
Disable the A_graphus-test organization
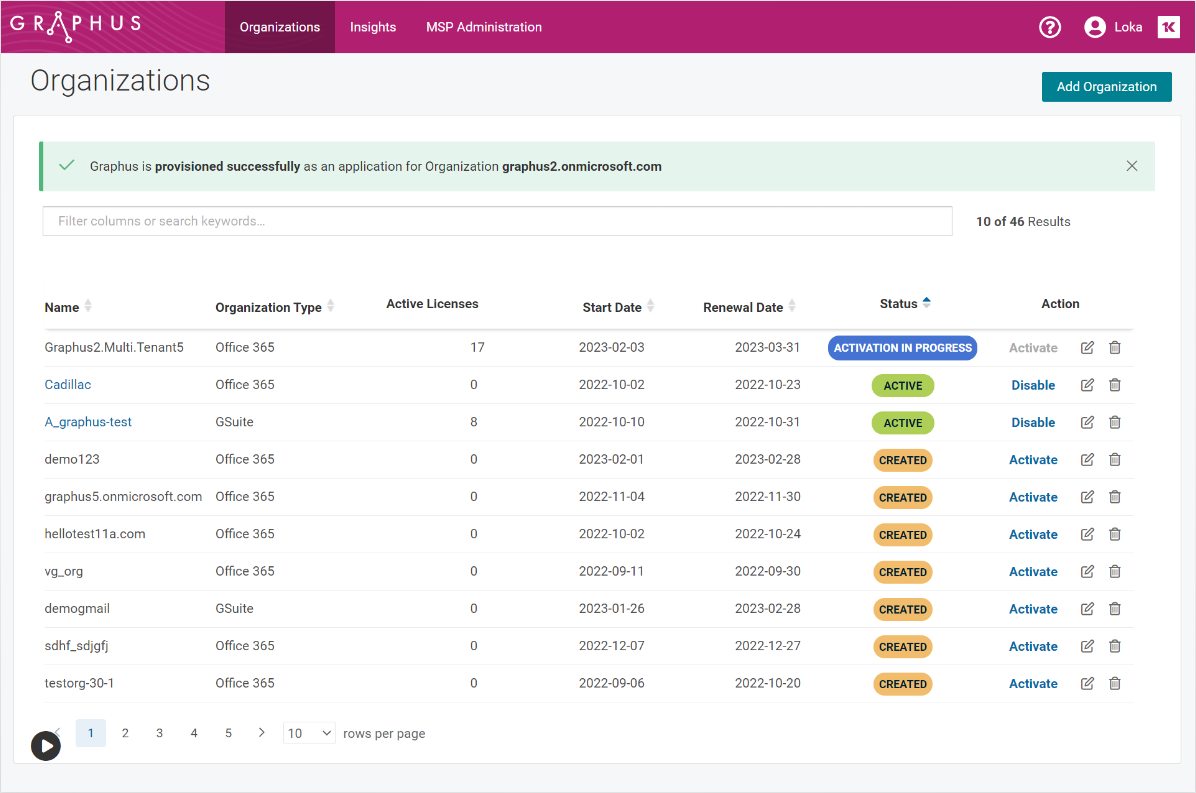[x=1033, y=422]
